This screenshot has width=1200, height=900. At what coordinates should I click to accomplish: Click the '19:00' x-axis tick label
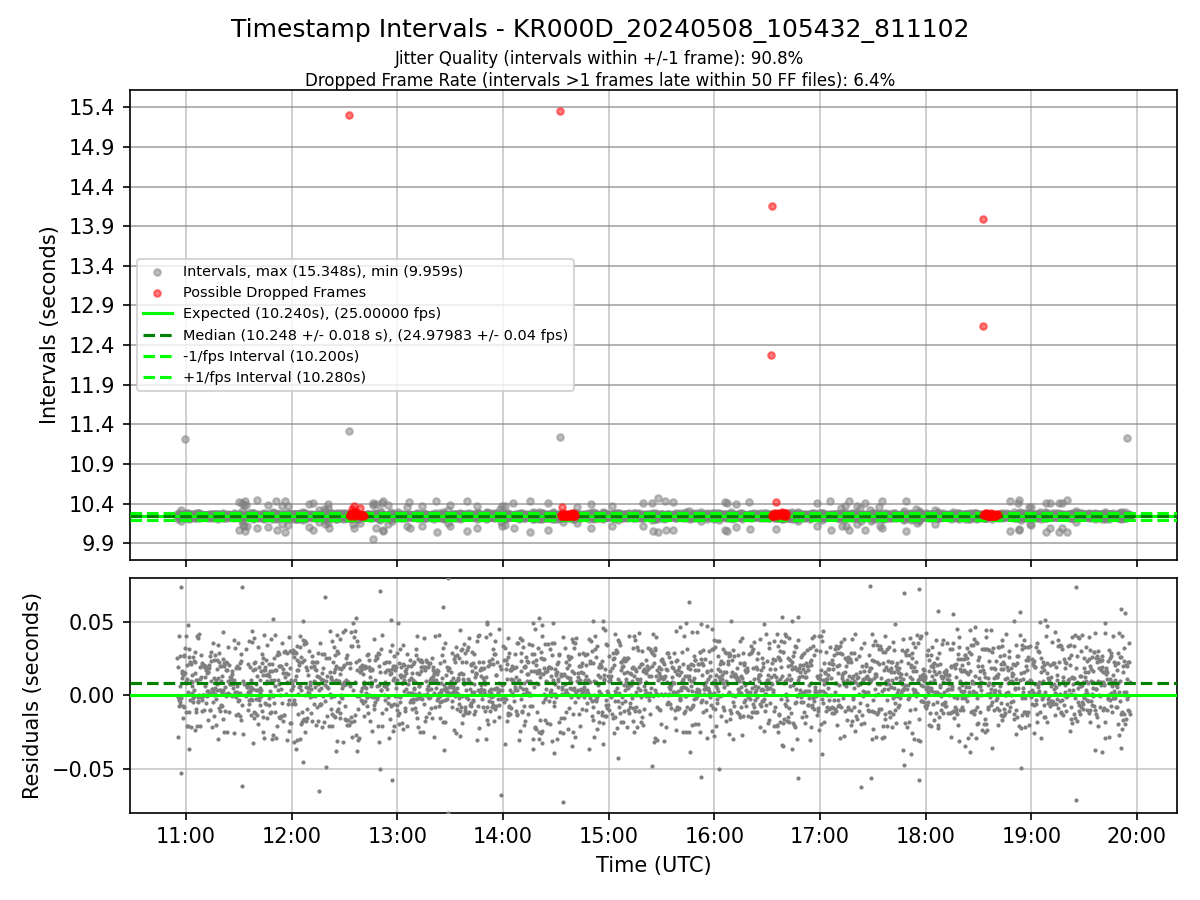(1031, 835)
